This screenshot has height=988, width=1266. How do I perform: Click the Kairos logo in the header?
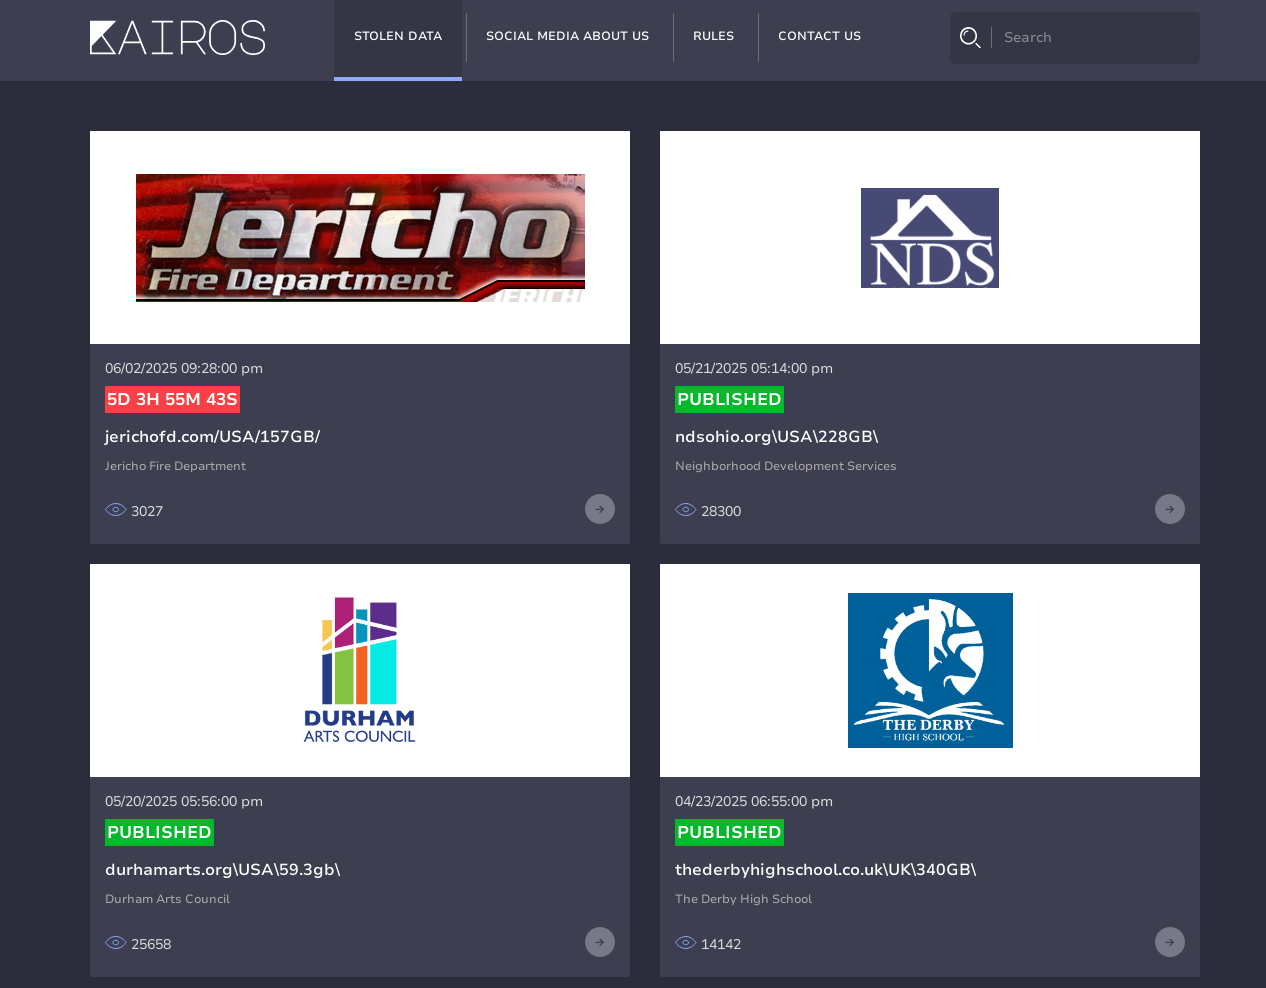point(178,38)
